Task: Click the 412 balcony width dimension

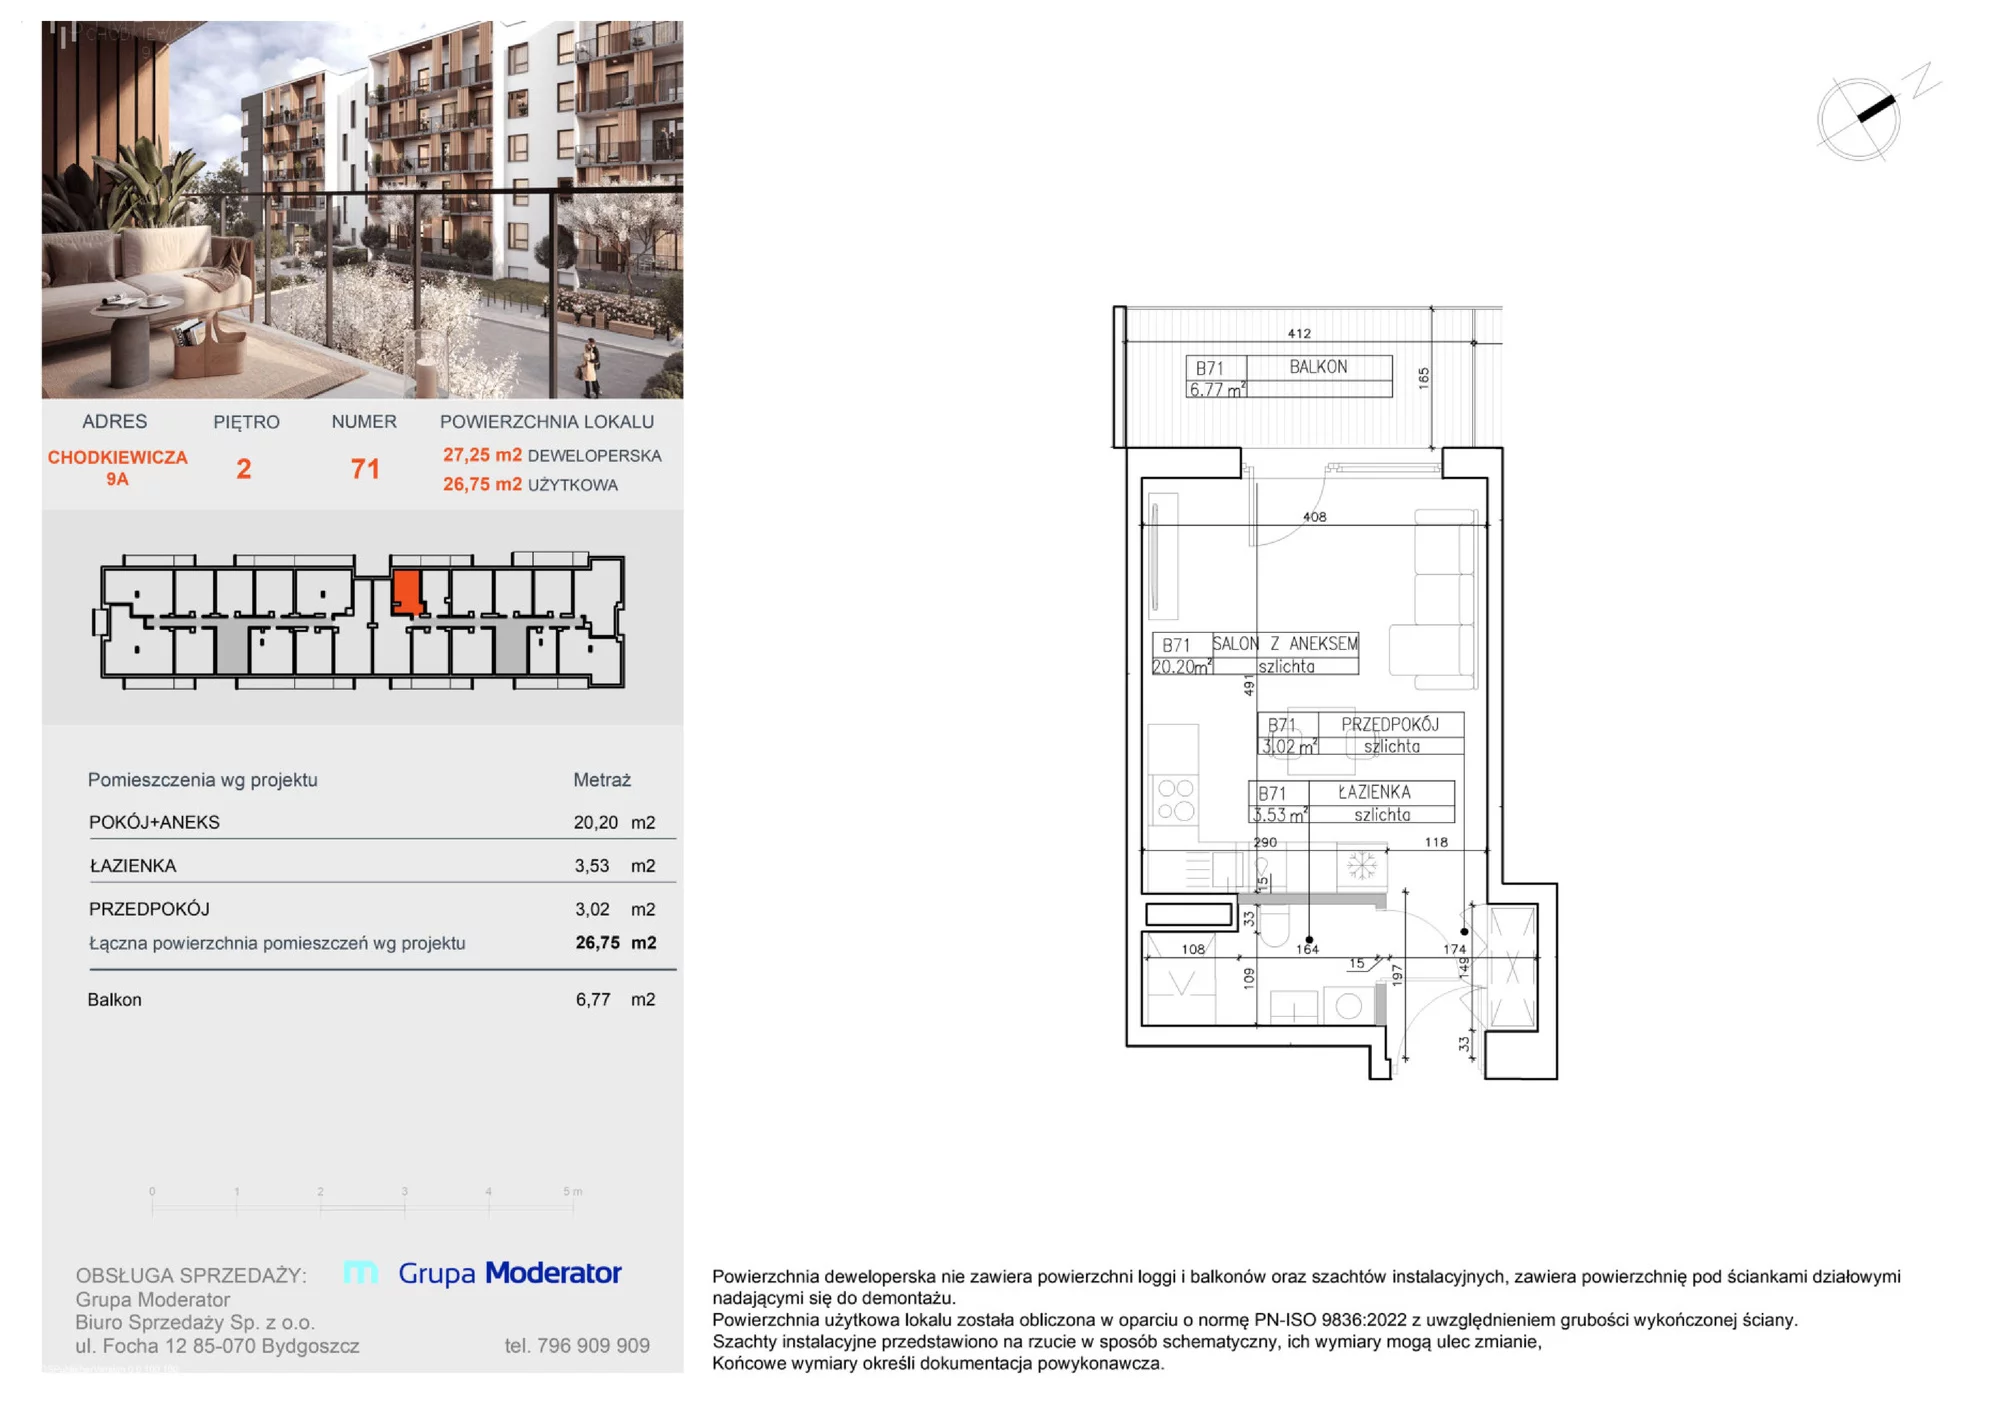Action: pyautogui.click(x=1299, y=333)
